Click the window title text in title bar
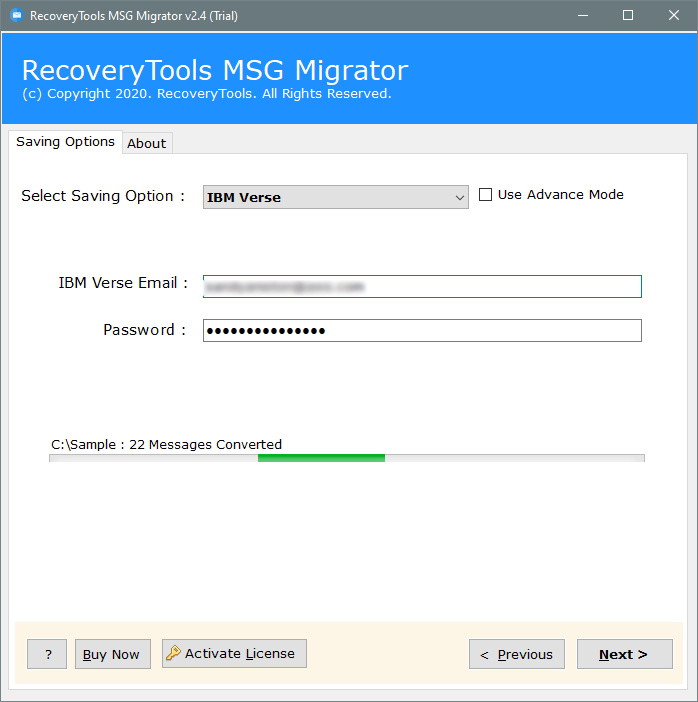This screenshot has width=698, height=702. [133, 16]
